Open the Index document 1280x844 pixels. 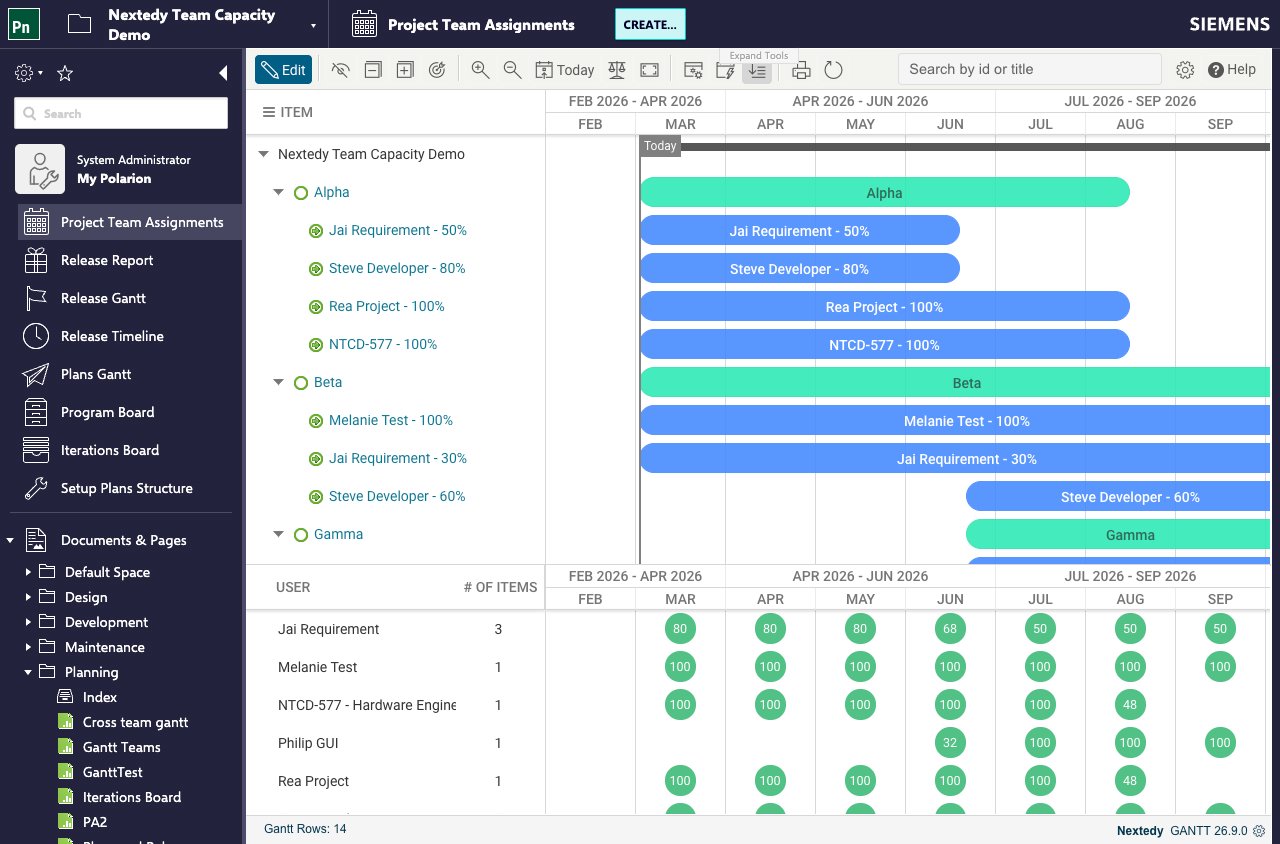pyautogui.click(x=100, y=697)
